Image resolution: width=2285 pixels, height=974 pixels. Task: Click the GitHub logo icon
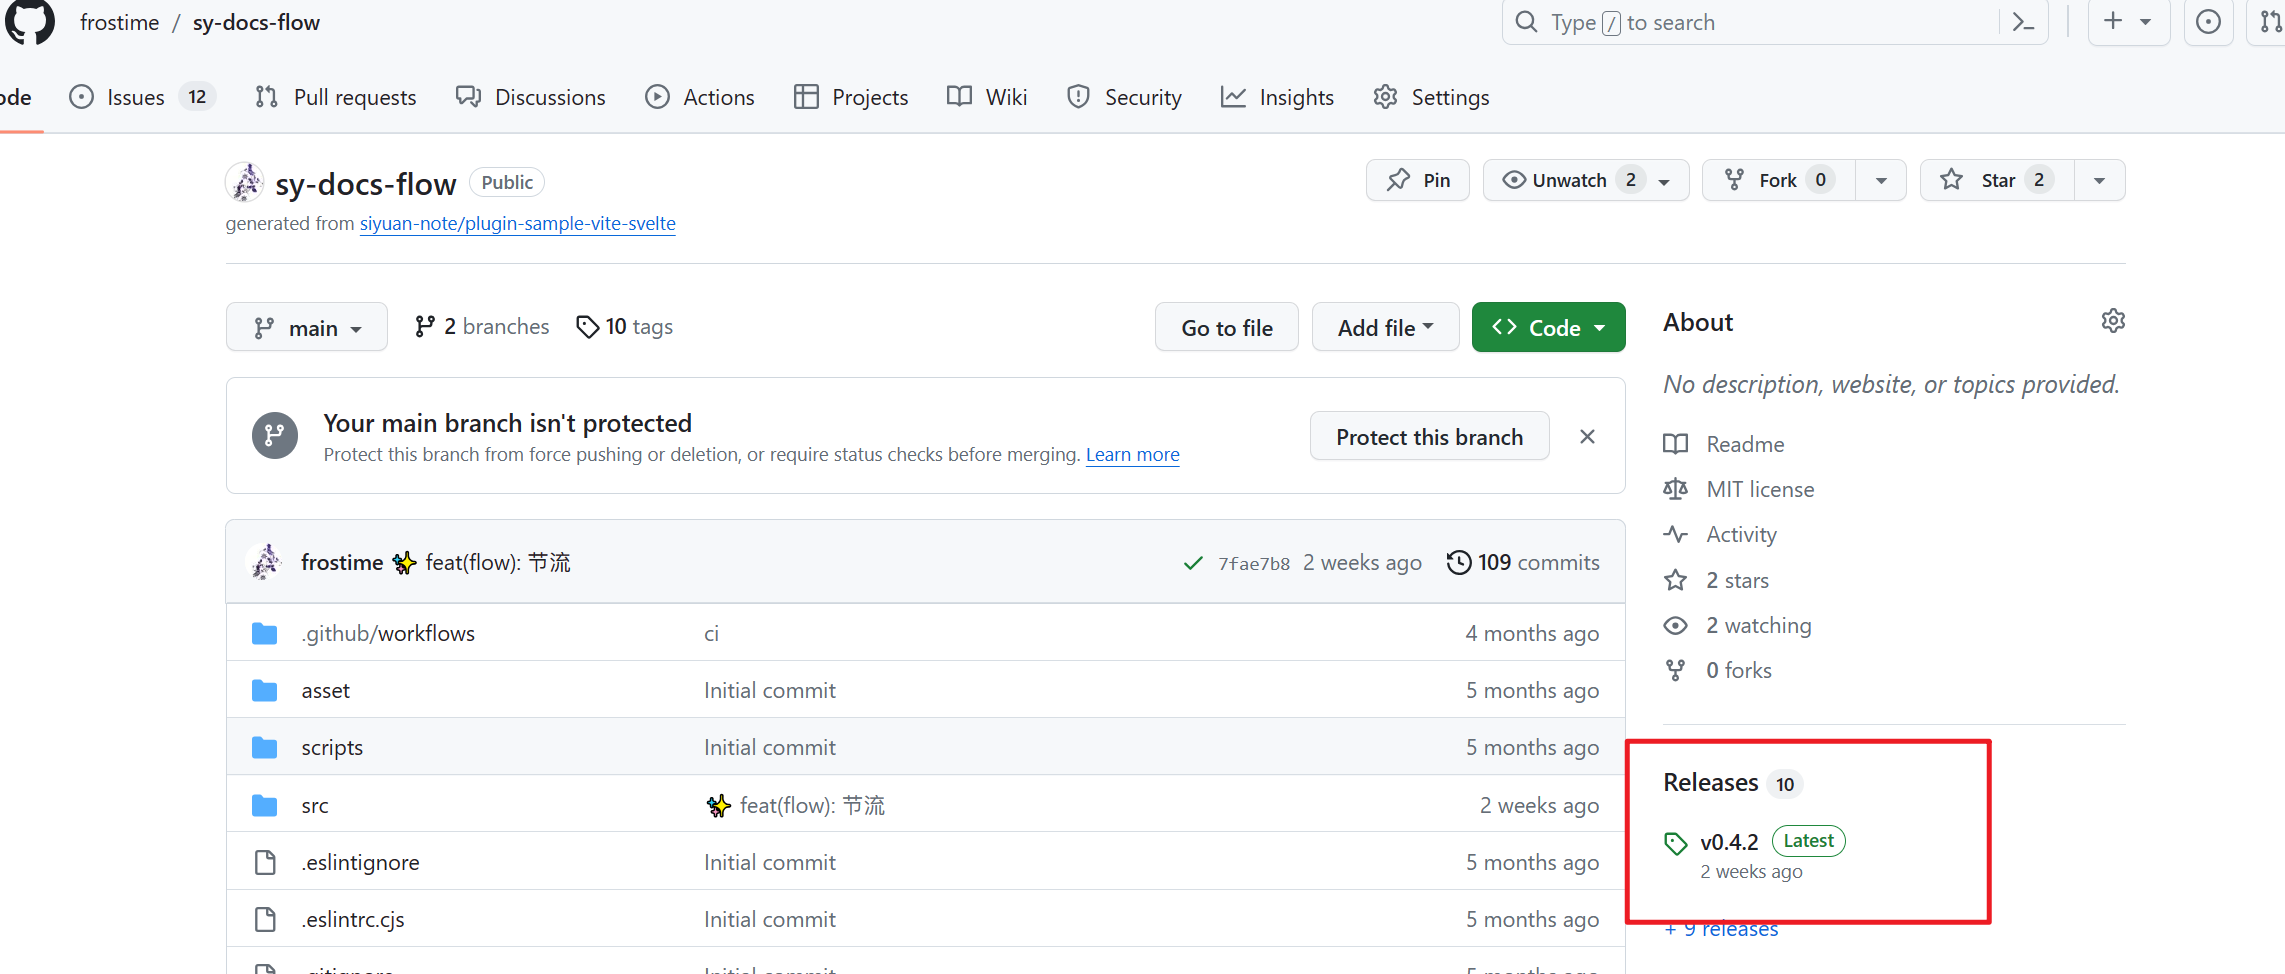[30, 21]
